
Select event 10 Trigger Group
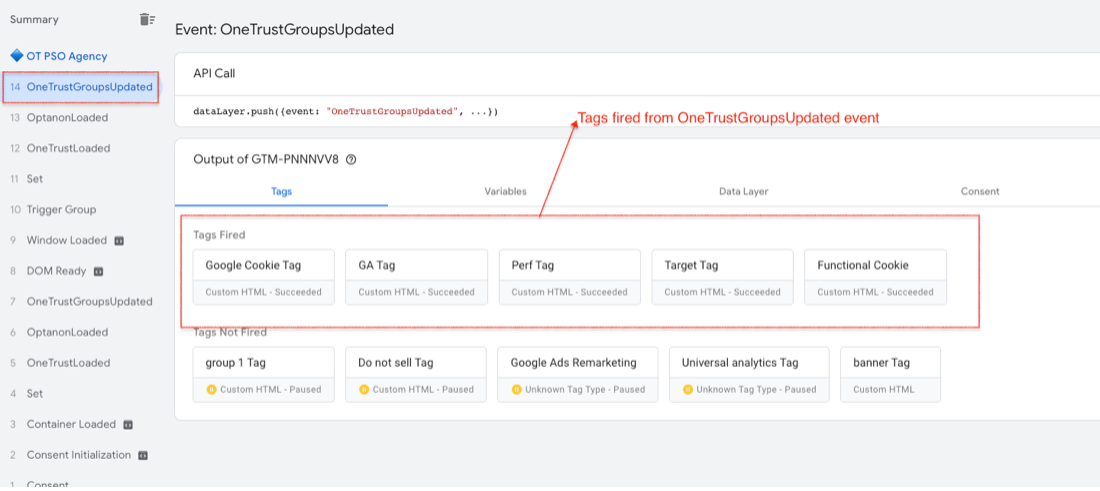tap(61, 210)
